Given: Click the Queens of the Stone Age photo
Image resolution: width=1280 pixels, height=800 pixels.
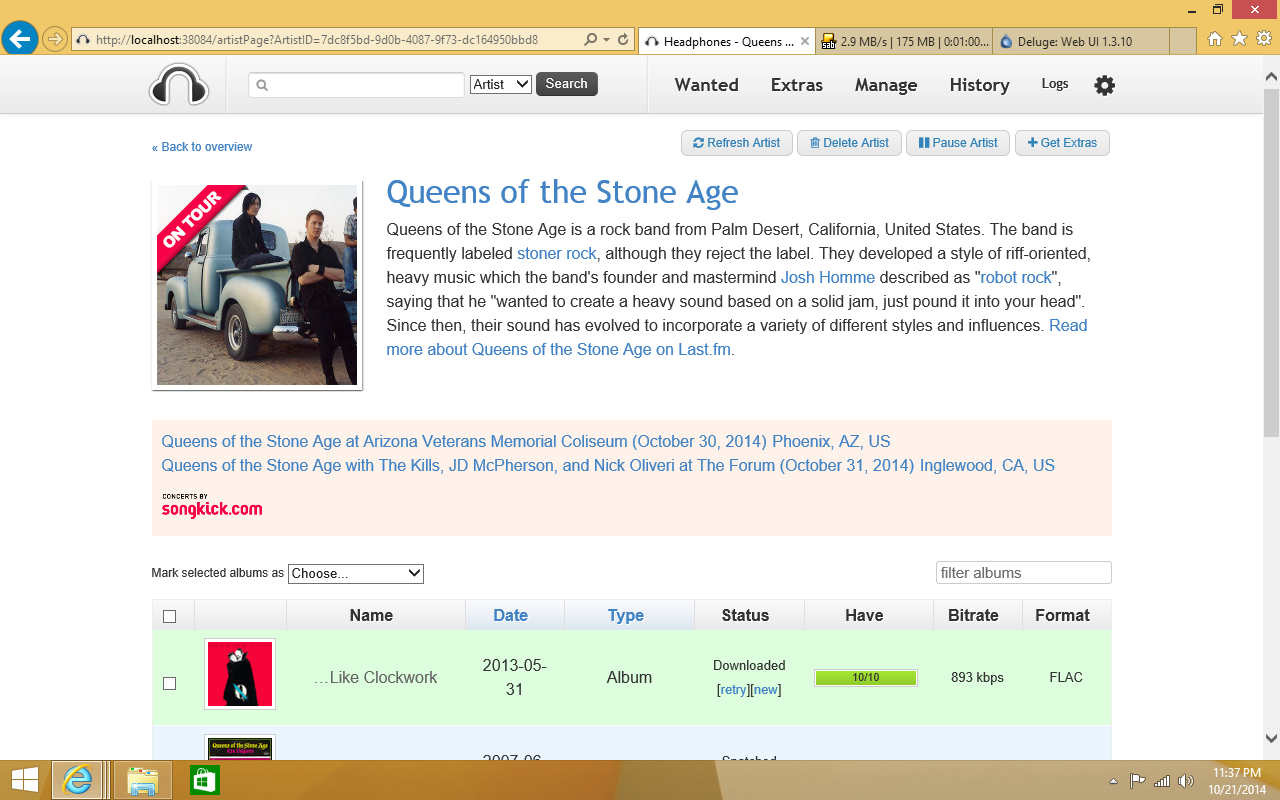Looking at the screenshot, I should 257,285.
